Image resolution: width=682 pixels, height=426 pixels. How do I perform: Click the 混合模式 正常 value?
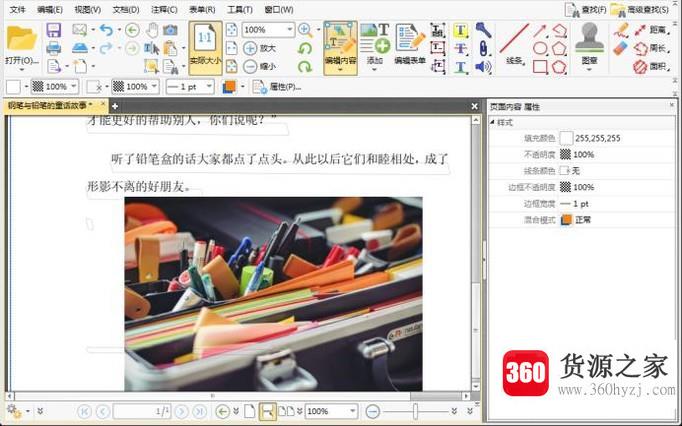583,220
